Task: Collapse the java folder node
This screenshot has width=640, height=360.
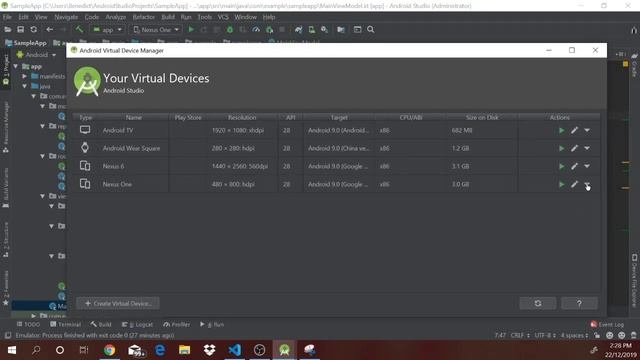Action: point(24,86)
